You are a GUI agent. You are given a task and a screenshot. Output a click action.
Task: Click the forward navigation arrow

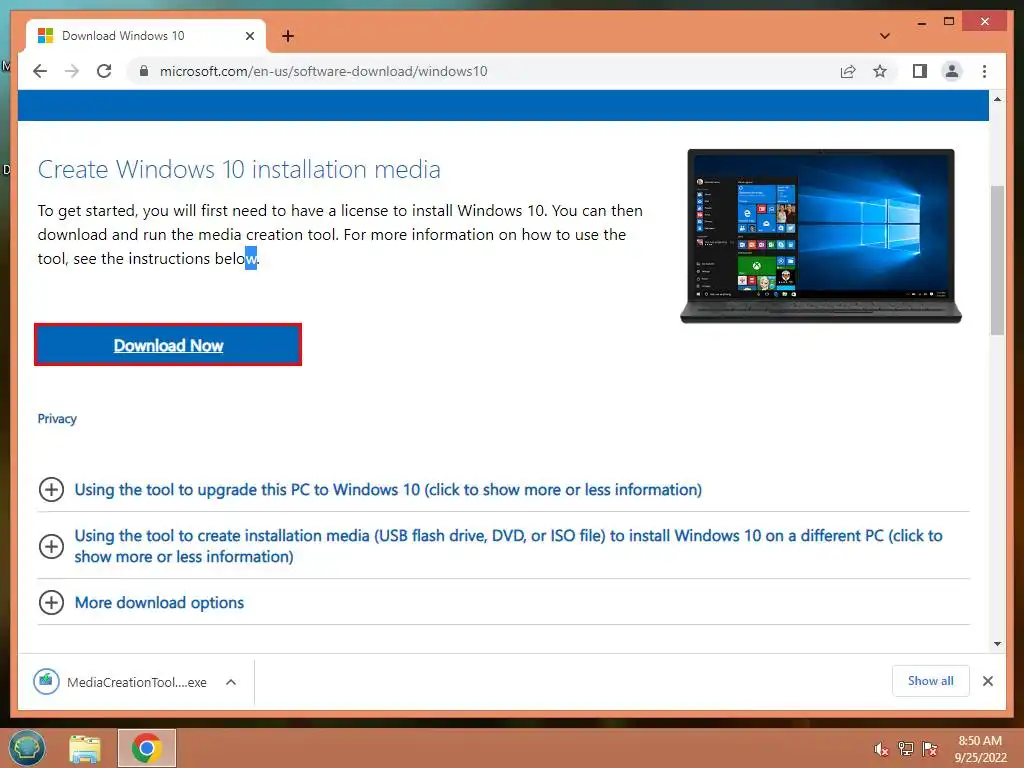pyautogui.click(x=72, y=71)
